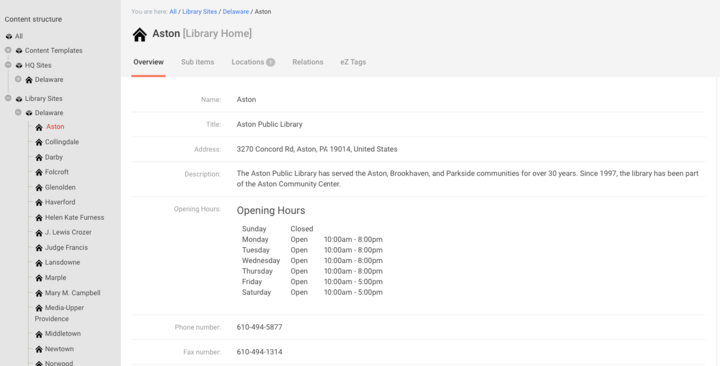Collapse the HQ Sites tree node
Image resolution: width=720 pixels, height=366 pixels.
pyautogui.click(x=8, y=65)
